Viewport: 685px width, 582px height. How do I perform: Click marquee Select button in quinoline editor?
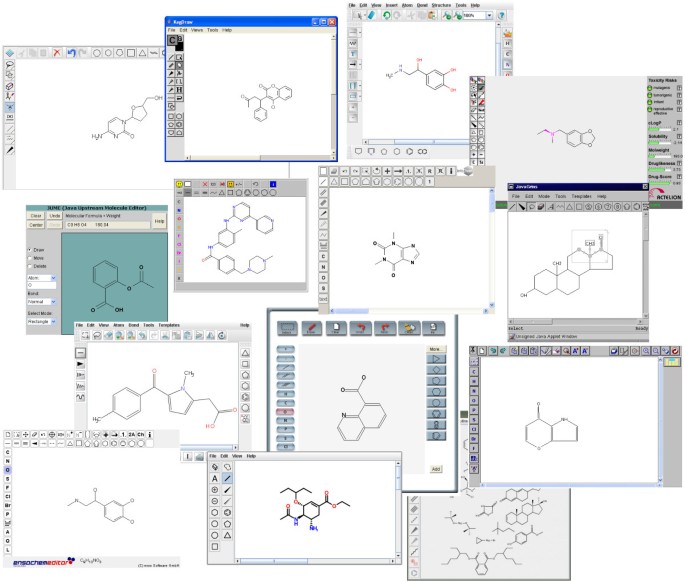coord(287,328)
